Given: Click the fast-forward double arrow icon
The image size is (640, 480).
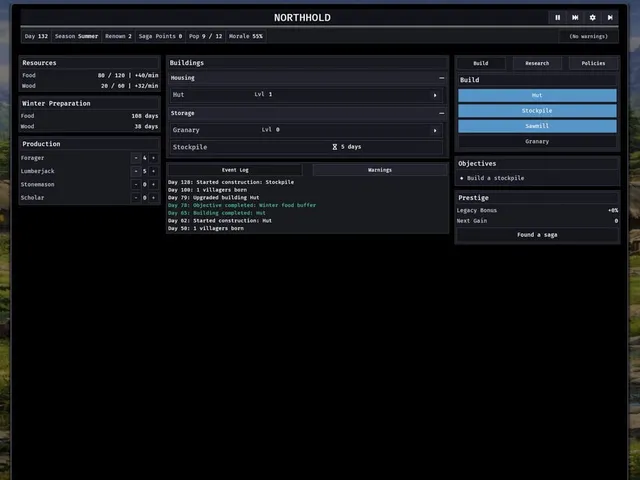Looking at the screenshot, I should 575,18.
